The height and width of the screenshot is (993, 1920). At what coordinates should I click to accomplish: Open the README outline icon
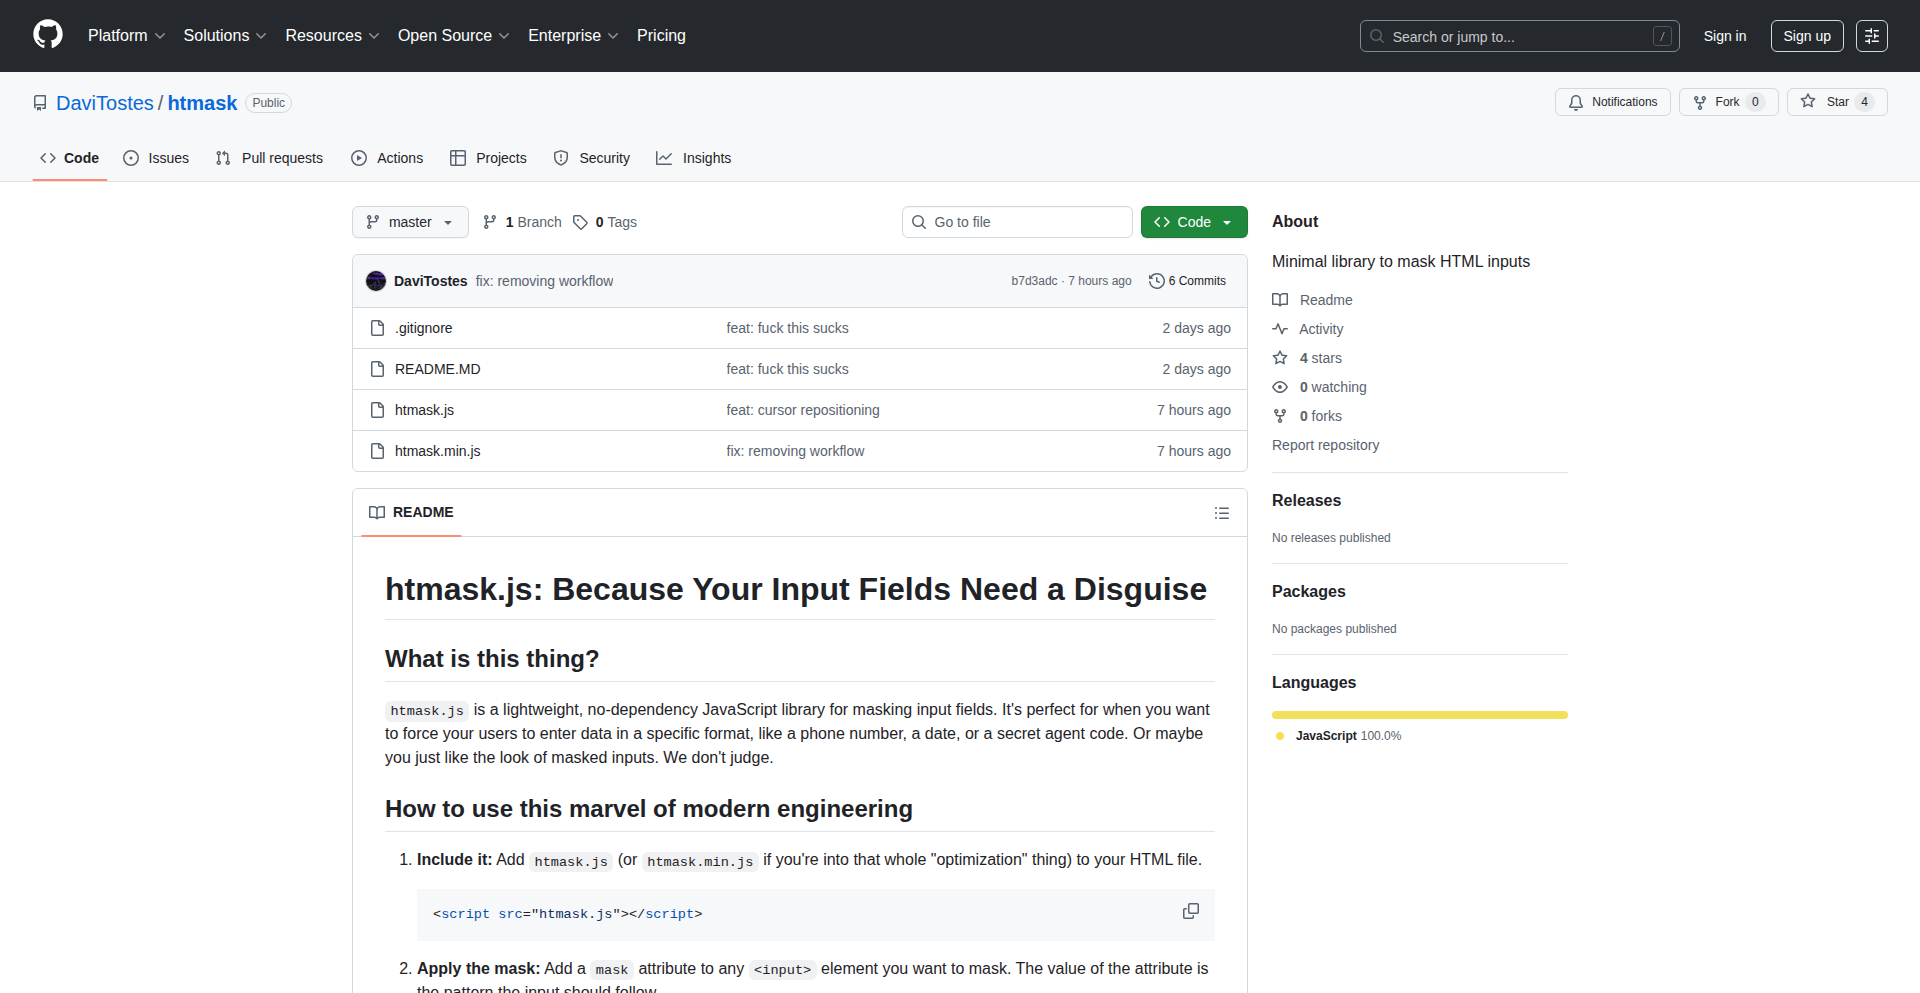pos(1221,513)
